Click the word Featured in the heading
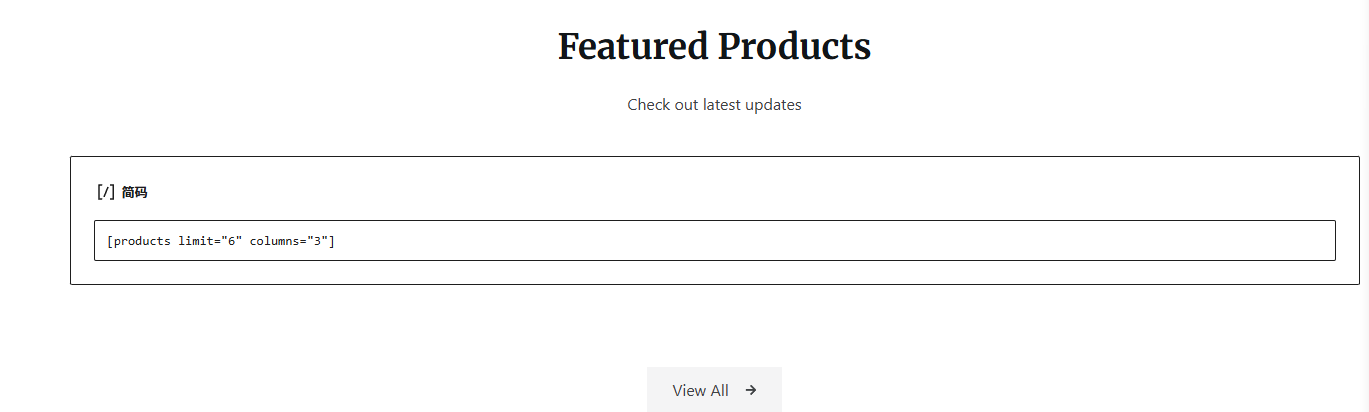1369x412 pixels. [x=633, y=47]
